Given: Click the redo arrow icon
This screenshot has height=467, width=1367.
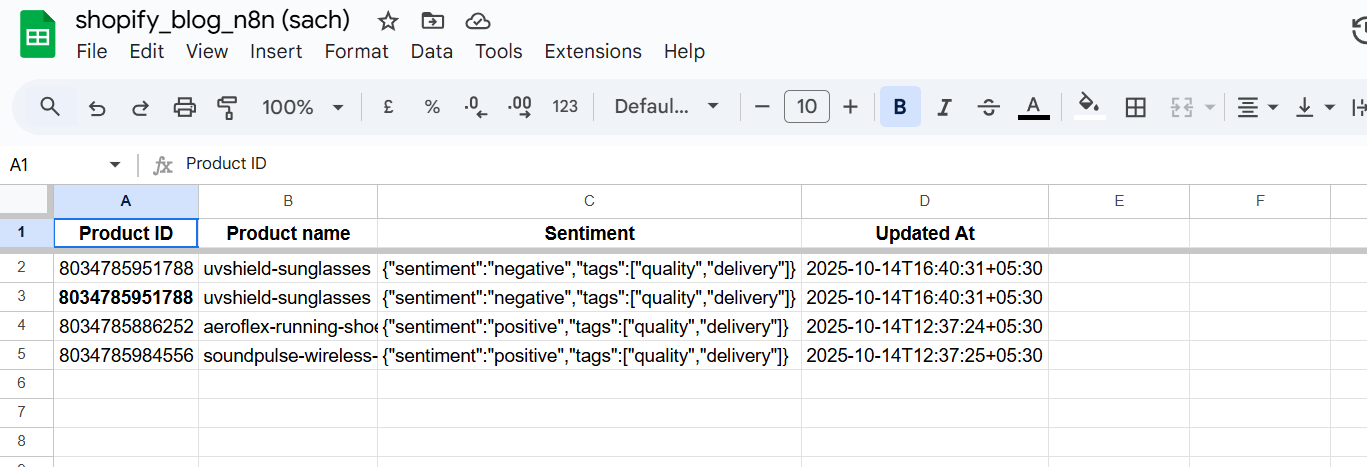Looking at the screenshot, I should coord(141,107).
